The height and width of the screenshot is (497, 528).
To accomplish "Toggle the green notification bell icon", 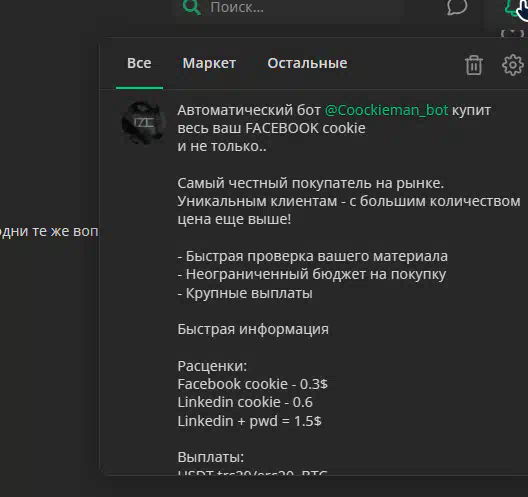I will click(x=514, y=7).
